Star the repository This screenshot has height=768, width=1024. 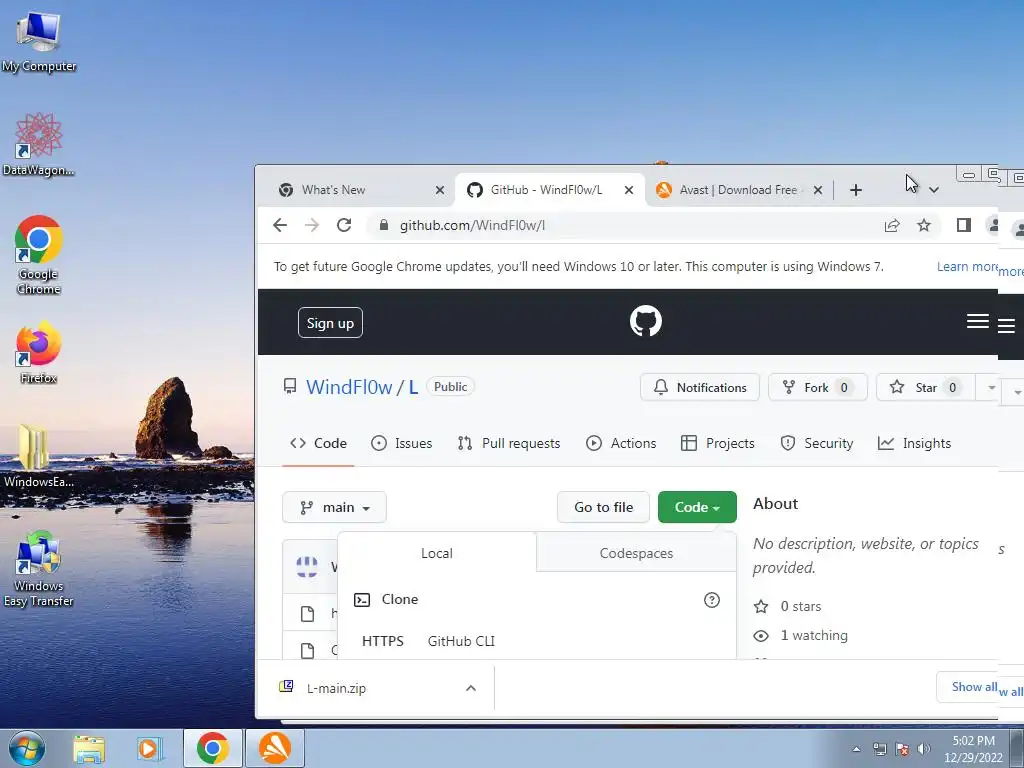tap(925, 387)
